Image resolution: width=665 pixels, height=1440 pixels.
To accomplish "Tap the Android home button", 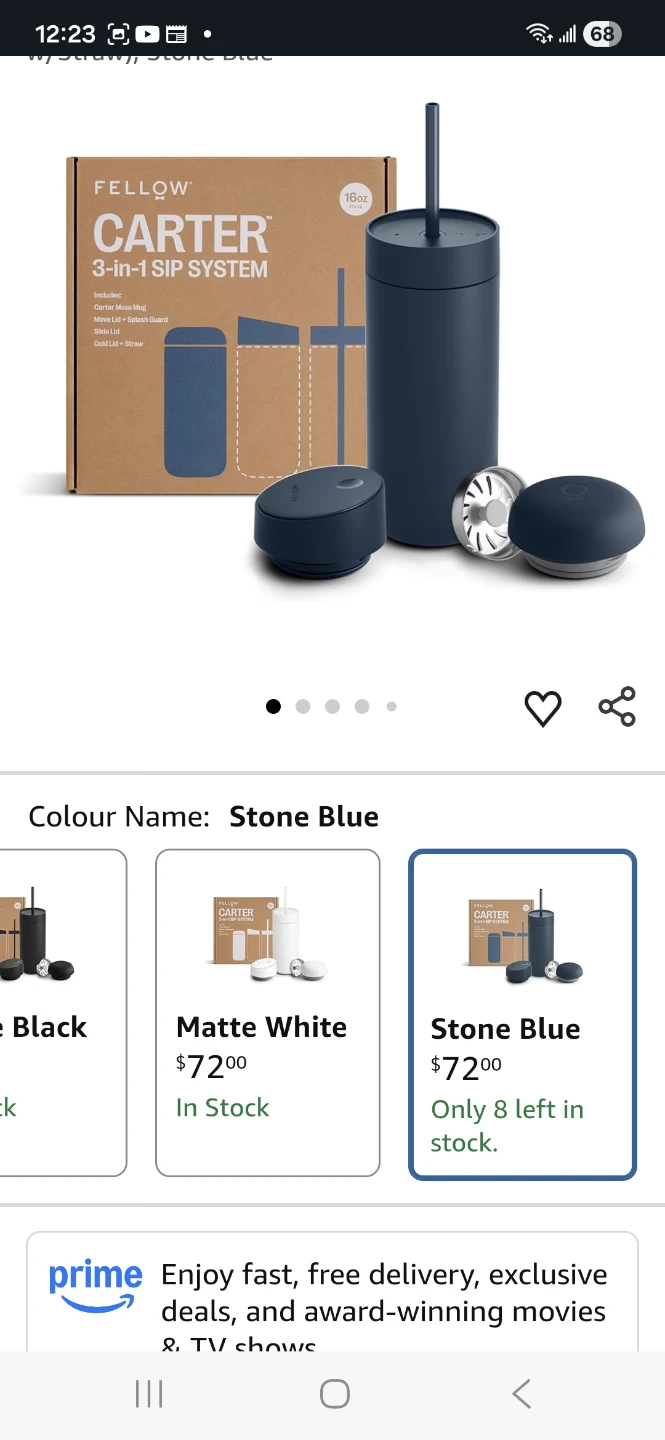I will pyautogui.click(x=334, y=1393).
